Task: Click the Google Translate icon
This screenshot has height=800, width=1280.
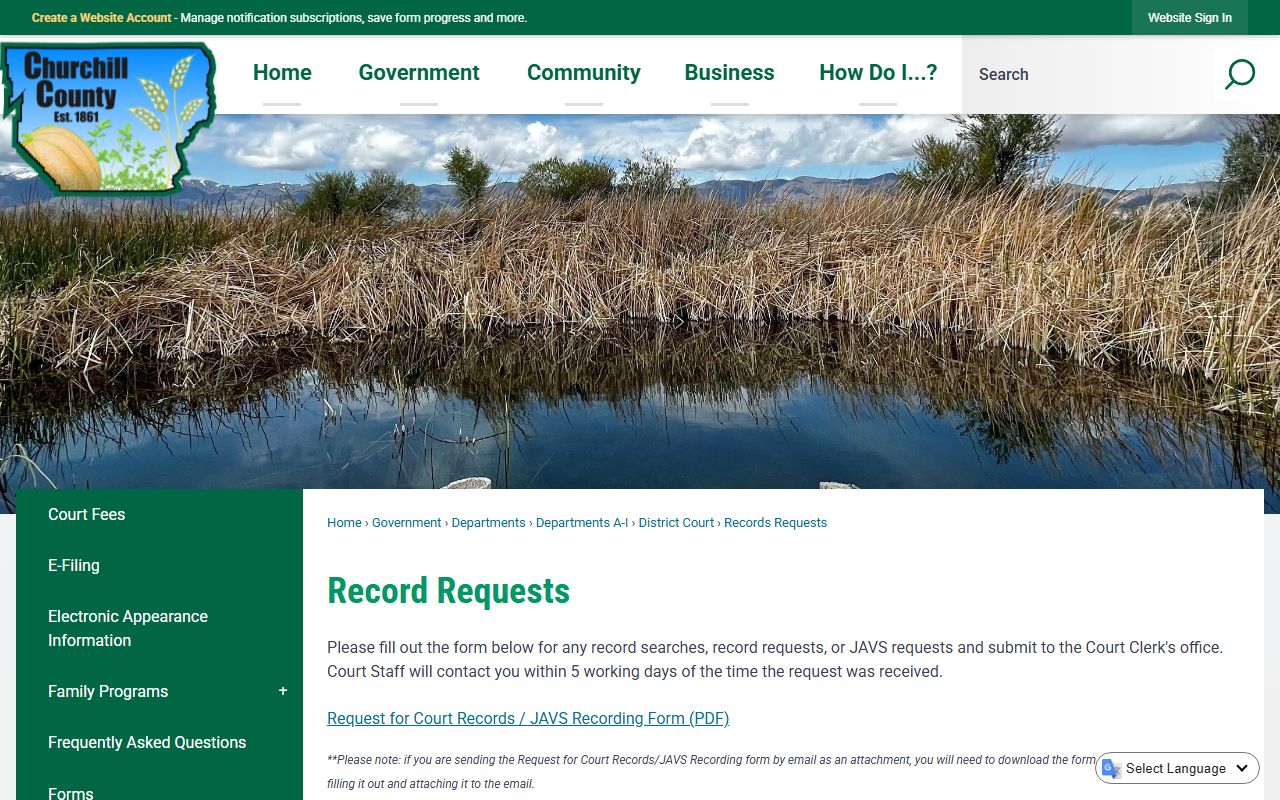Action: click(x=1111, y=768)
